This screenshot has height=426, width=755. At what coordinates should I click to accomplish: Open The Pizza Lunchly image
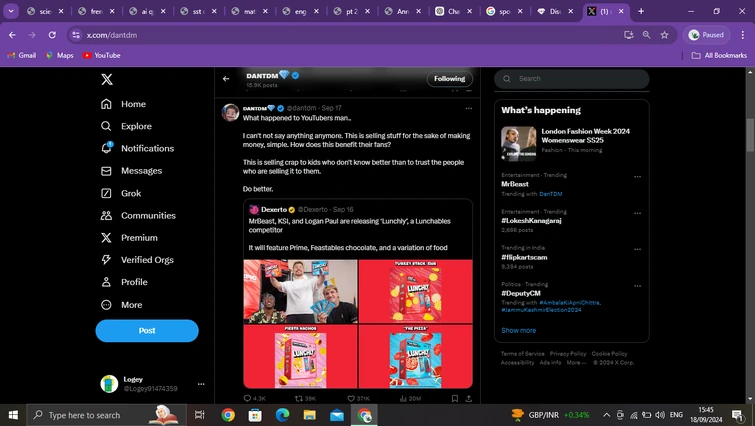tap(416, 356)
